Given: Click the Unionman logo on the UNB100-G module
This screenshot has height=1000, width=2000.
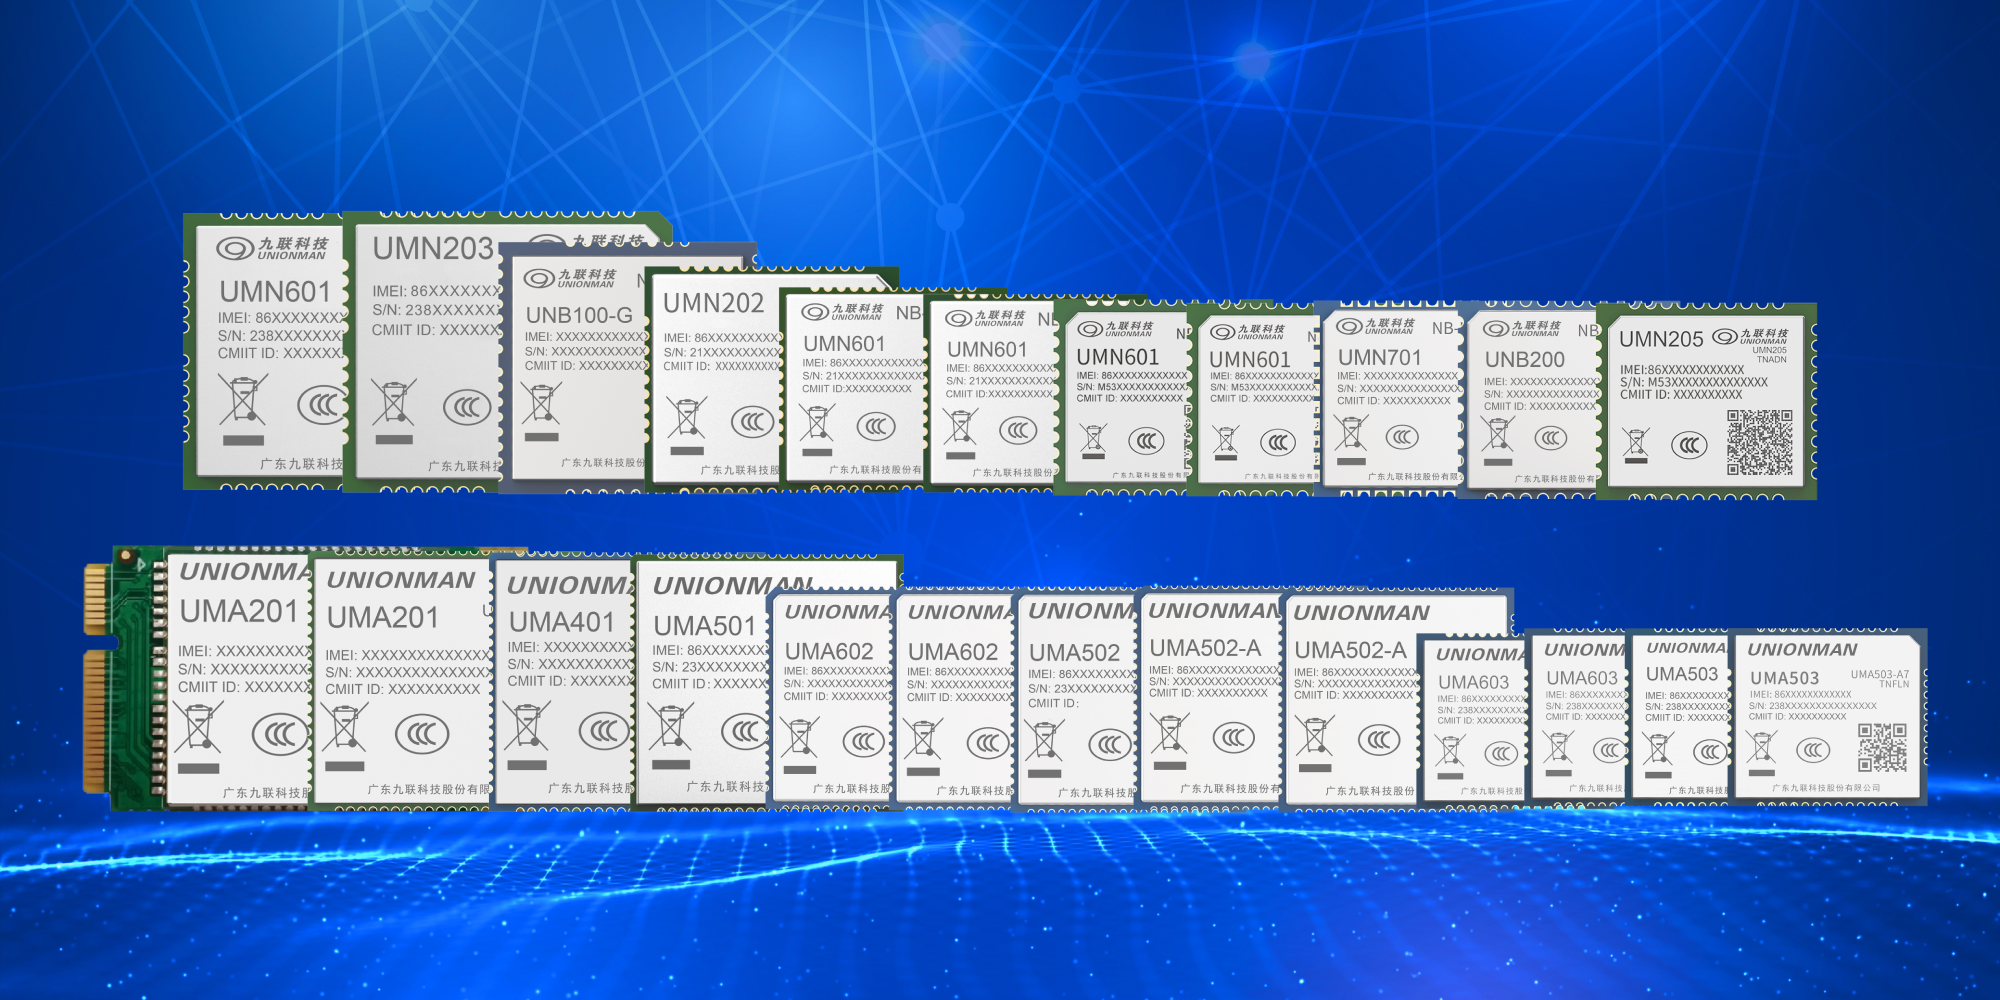Looking at the screenshot, I should pyautogui.click(x=570, y=278).
